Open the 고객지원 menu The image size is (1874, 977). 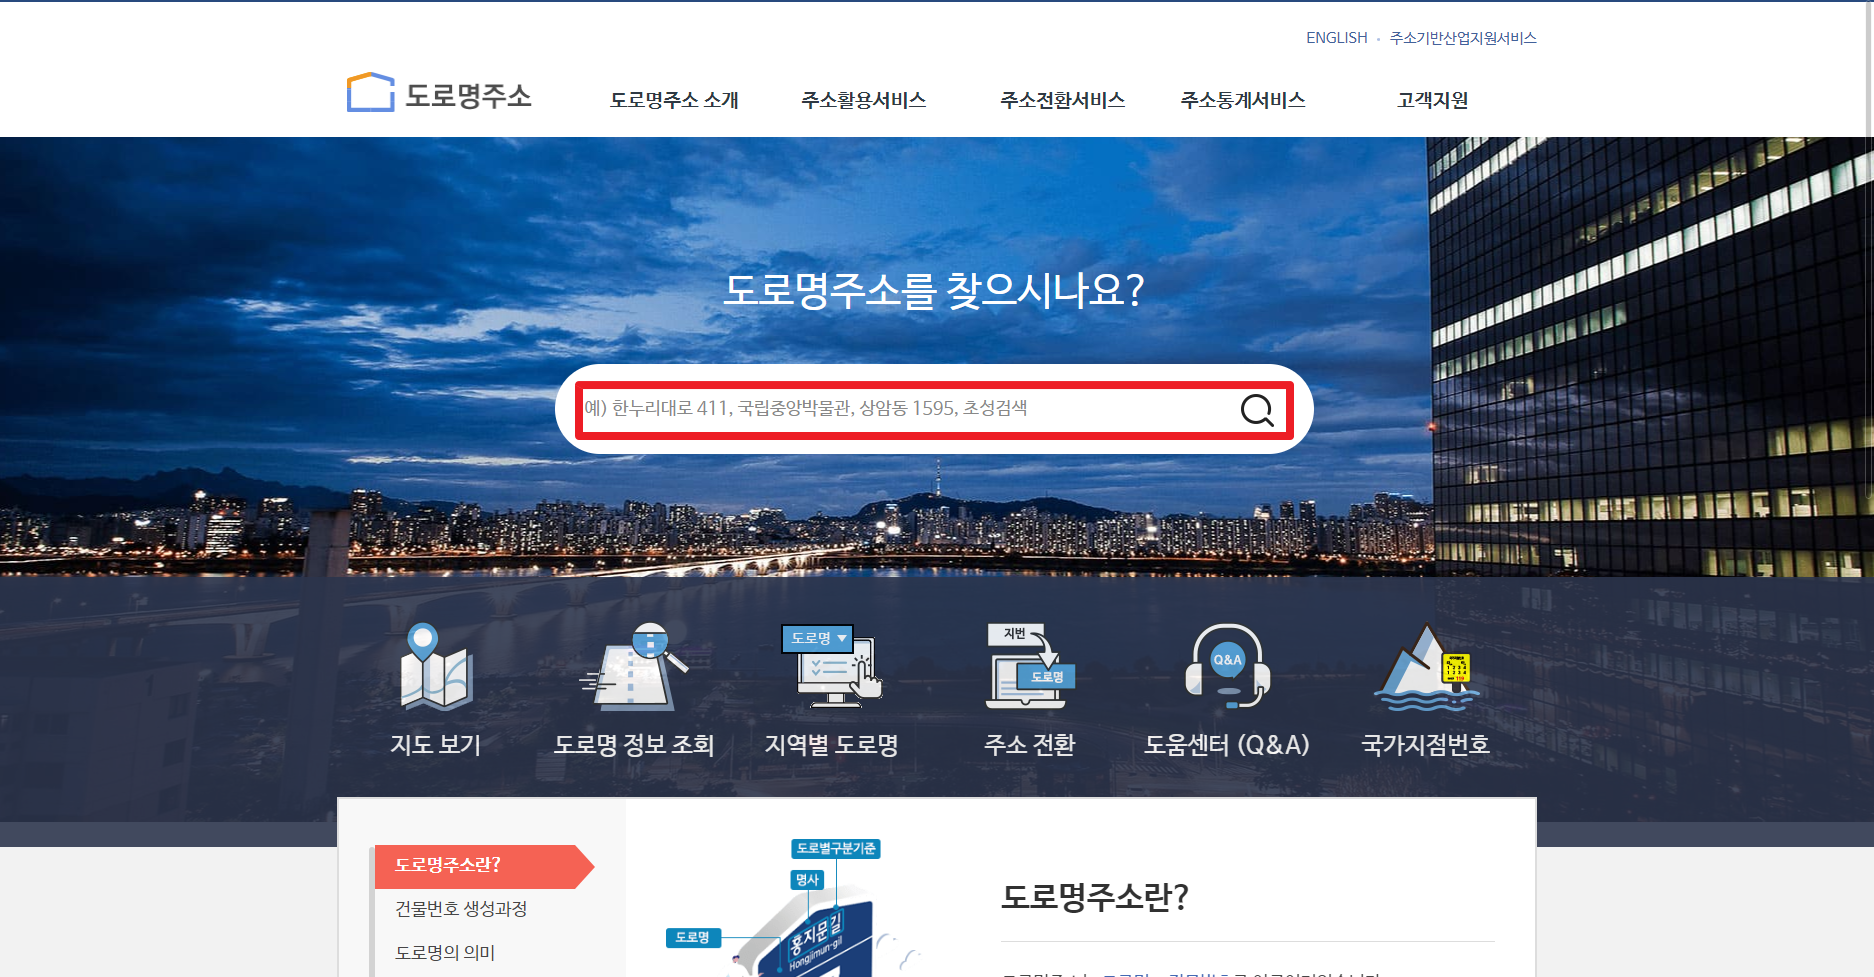coord(1433,100)
